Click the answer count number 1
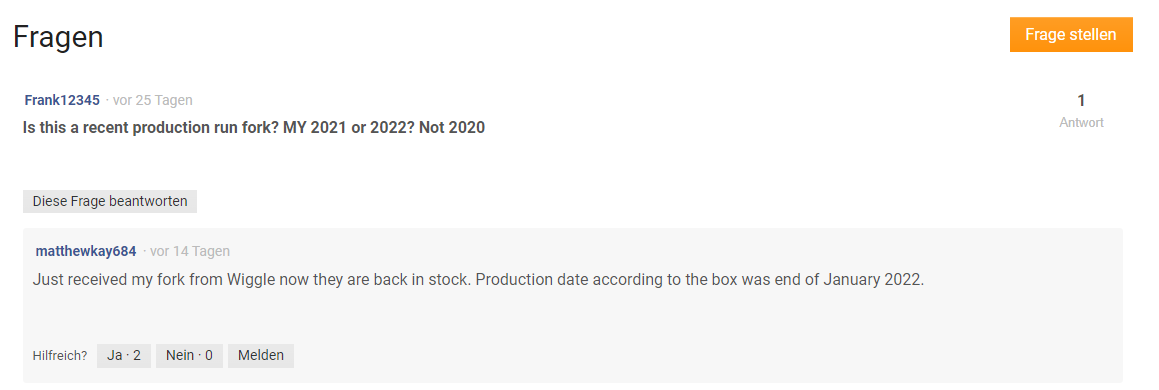This screenshot has width=1159, height=390. click(x=1081, y=100)
